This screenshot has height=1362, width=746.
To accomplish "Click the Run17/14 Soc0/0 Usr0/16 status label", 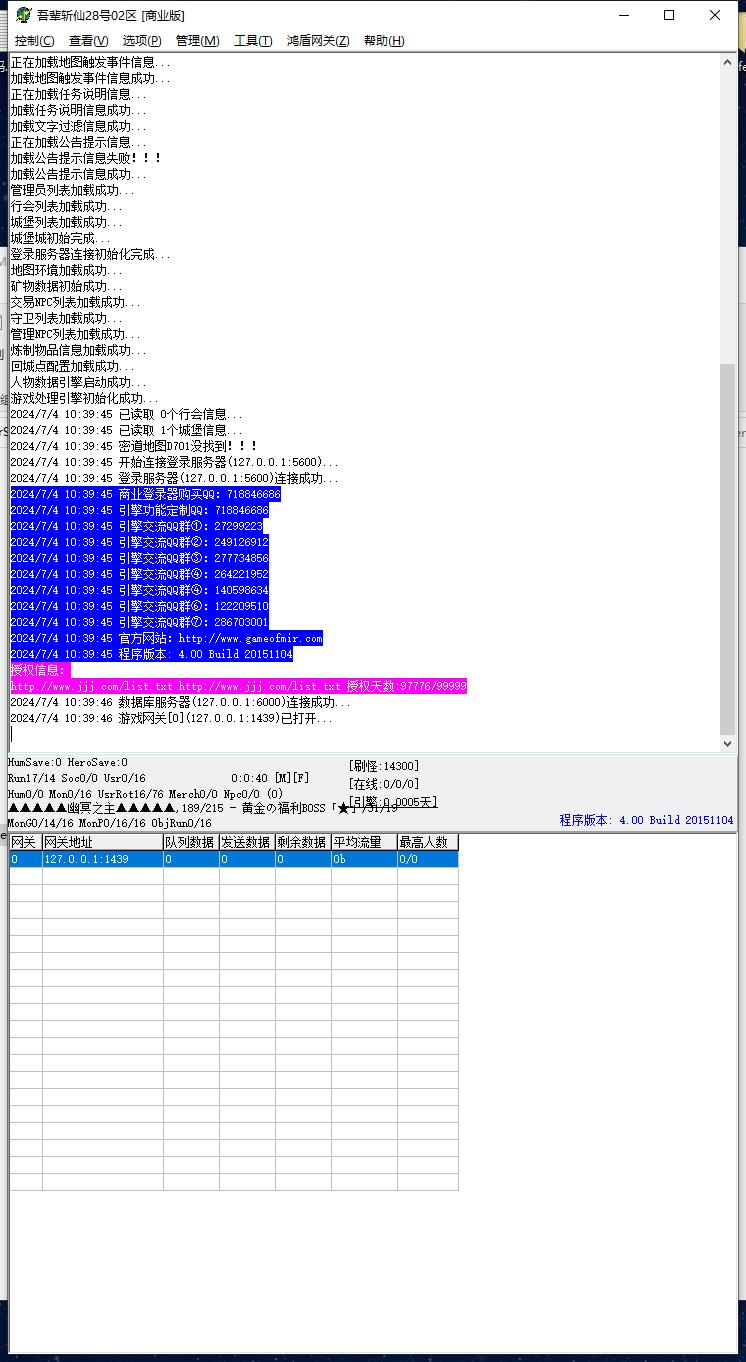I will click(76, 778).
